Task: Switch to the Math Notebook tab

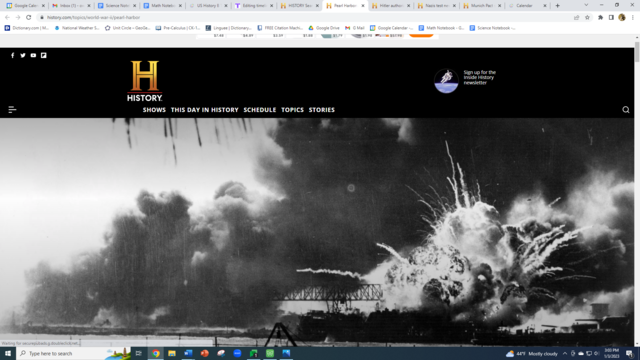Action: tap(162, 6)
